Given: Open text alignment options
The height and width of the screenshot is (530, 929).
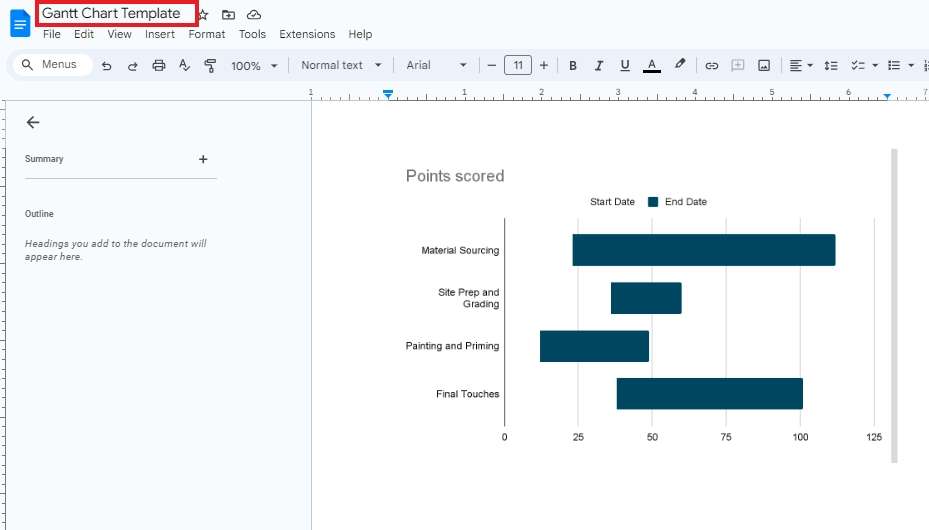Looking at the screenshot, I should click(800, 65).
